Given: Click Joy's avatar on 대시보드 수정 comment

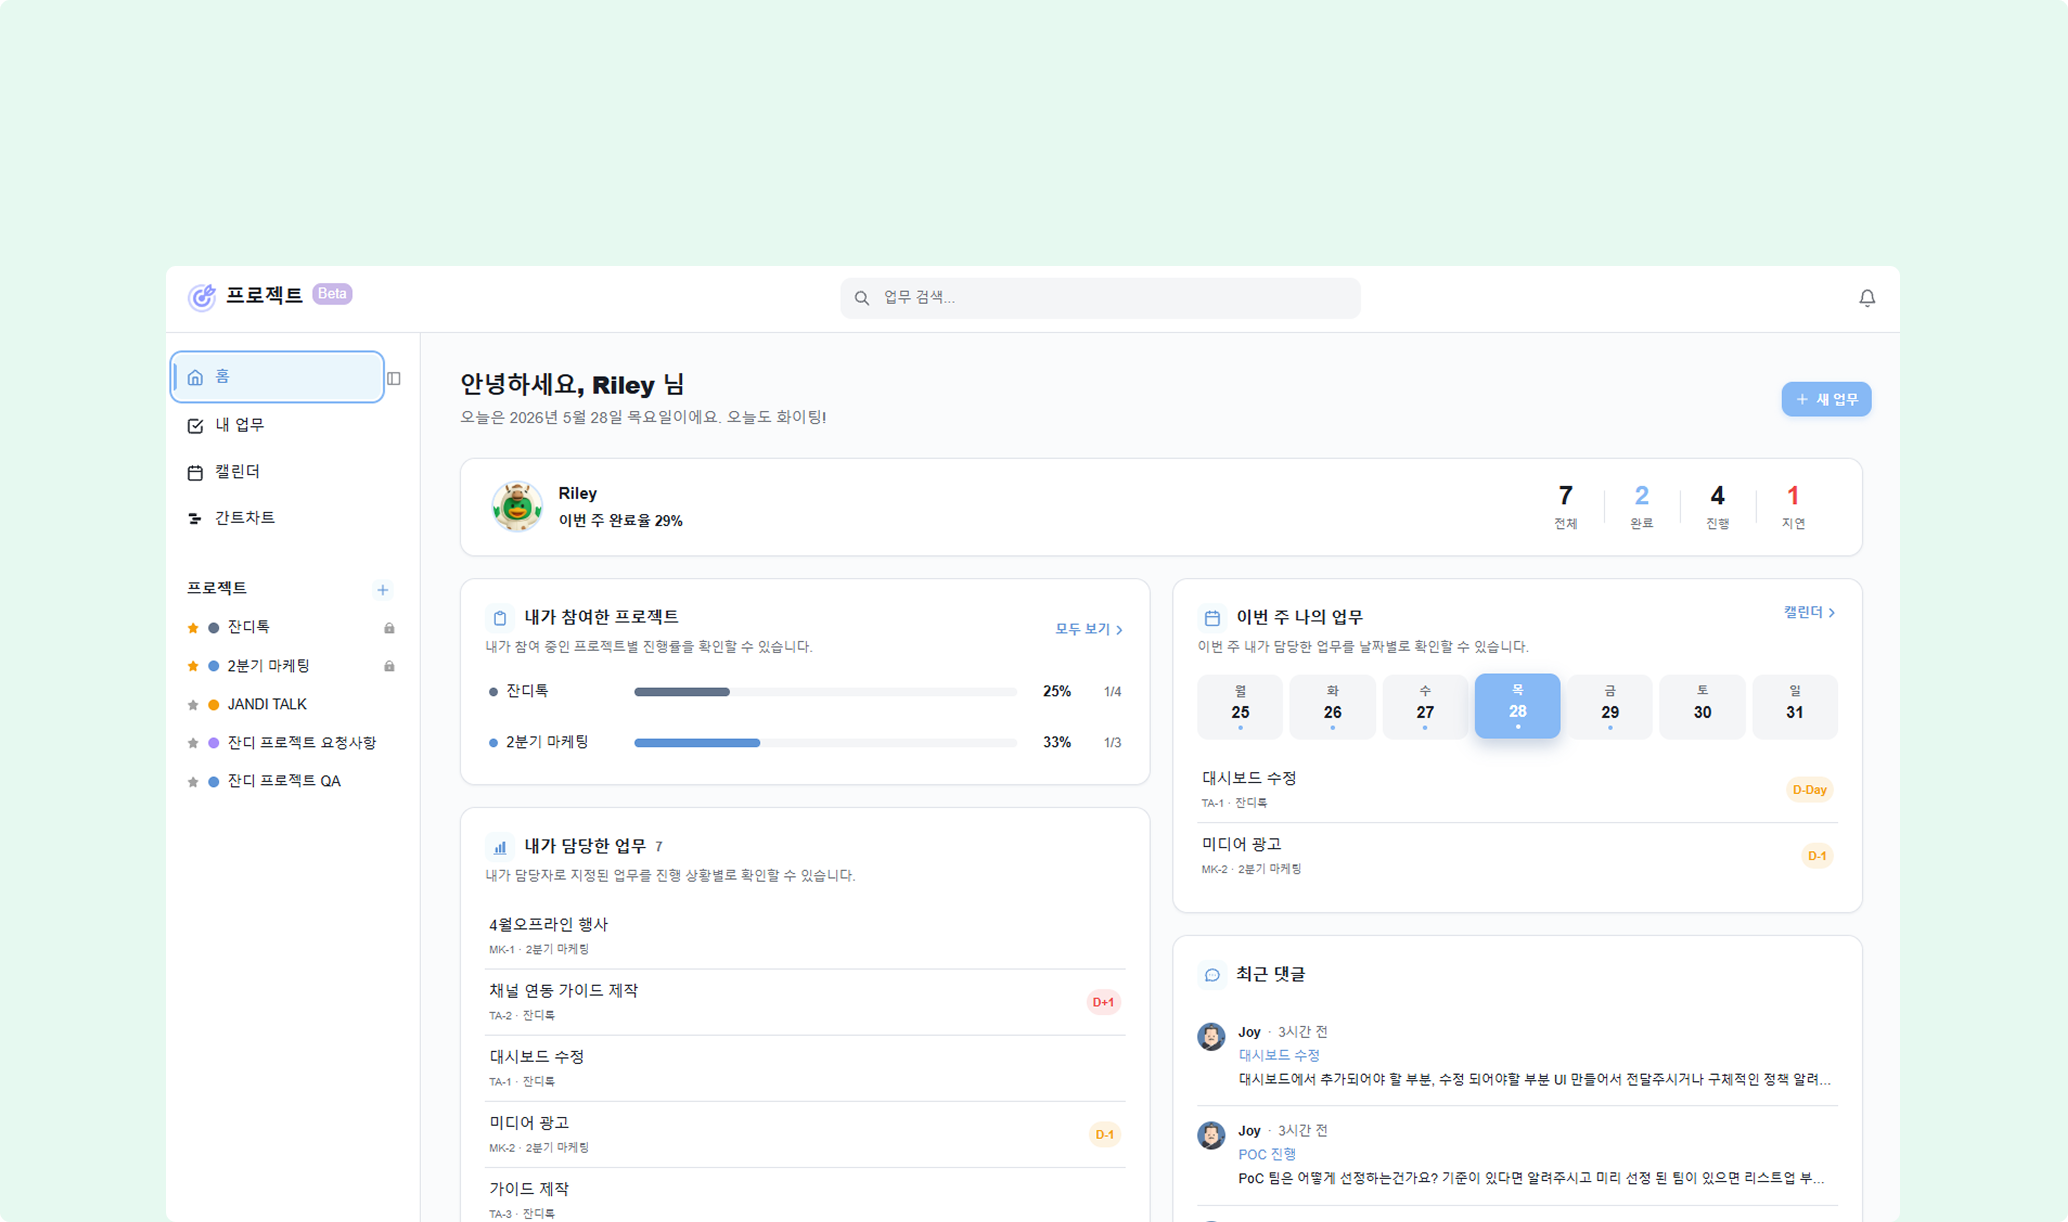Looking at the screenshot, I should click(x=1211, y=1036).
